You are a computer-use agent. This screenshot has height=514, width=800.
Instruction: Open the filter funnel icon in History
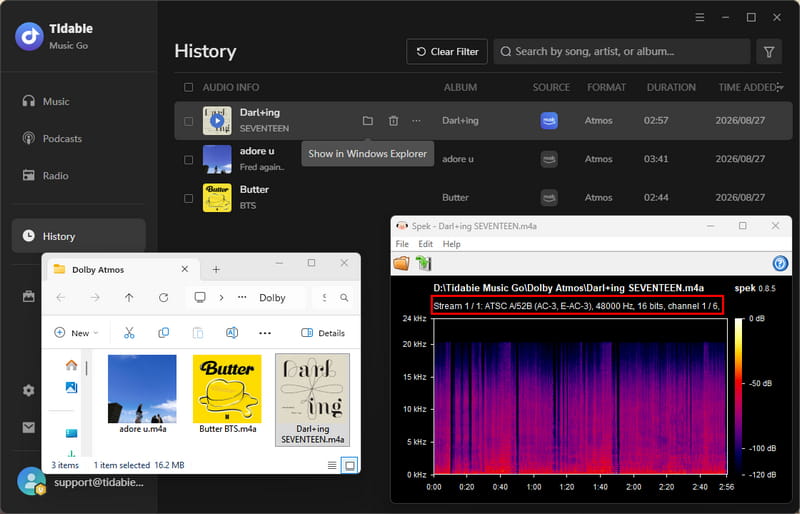[x=769, y=52]
